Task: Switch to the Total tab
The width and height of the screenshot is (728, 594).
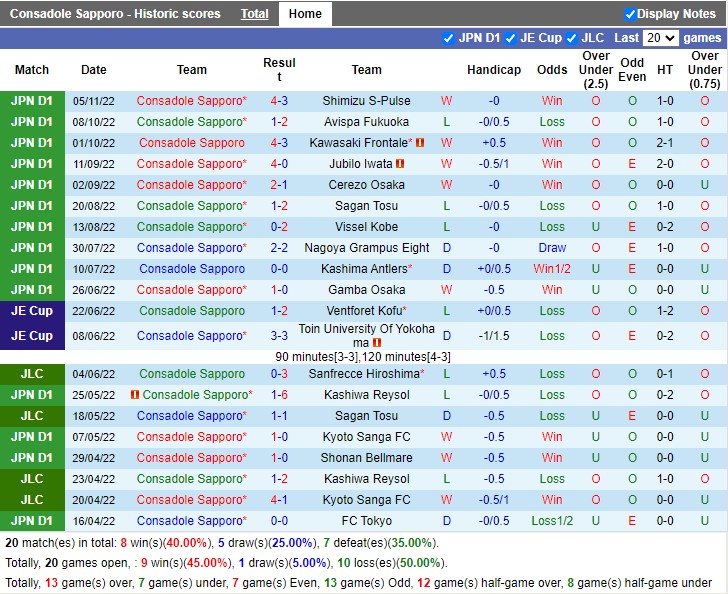Action: coord(254,14)
